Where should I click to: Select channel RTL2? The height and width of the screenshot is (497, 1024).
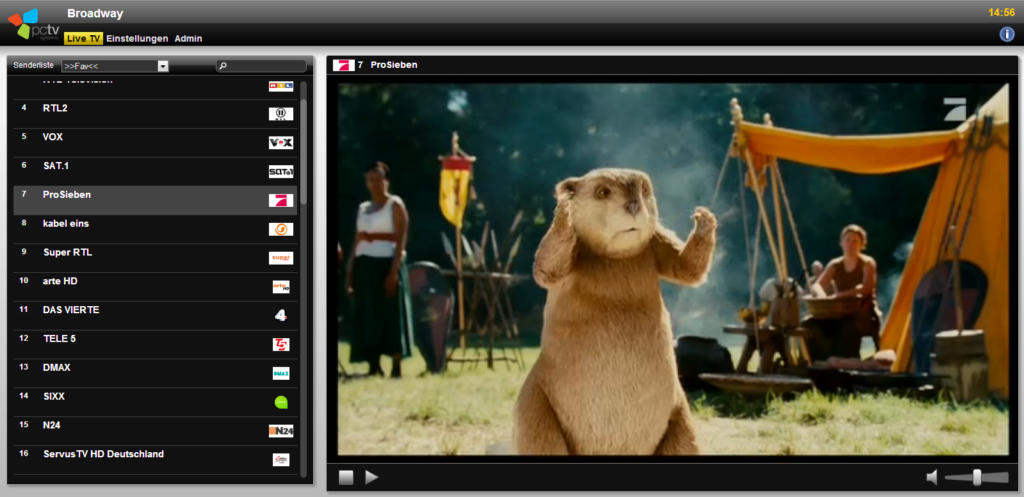point(155,114)
